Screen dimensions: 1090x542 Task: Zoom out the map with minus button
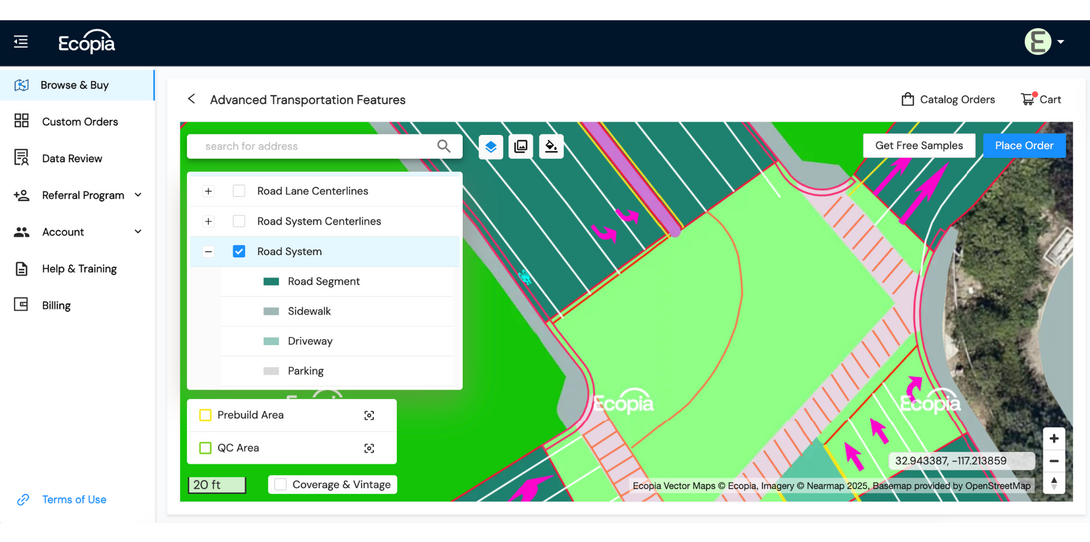(x=1054, y=461)
